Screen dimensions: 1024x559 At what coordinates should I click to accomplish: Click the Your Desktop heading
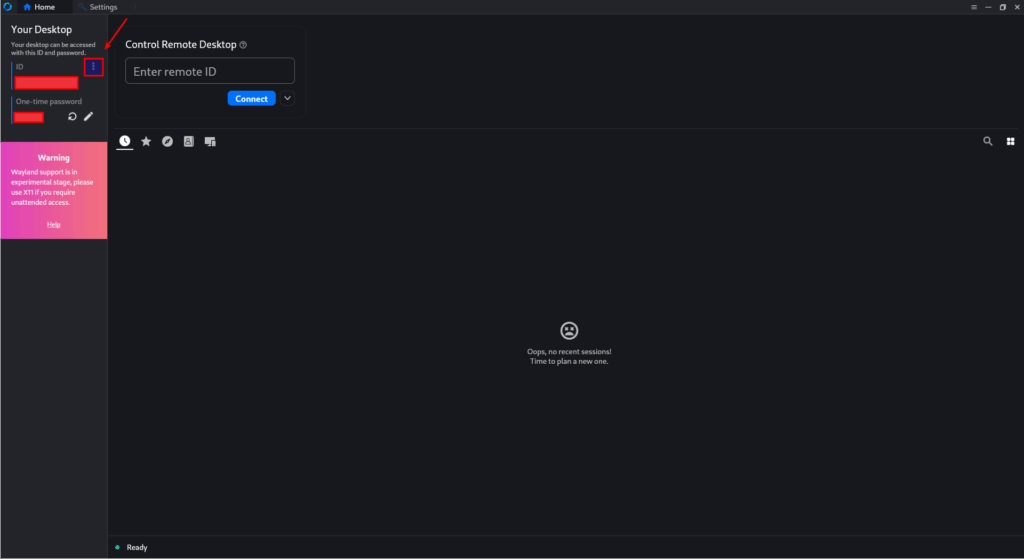41,29
